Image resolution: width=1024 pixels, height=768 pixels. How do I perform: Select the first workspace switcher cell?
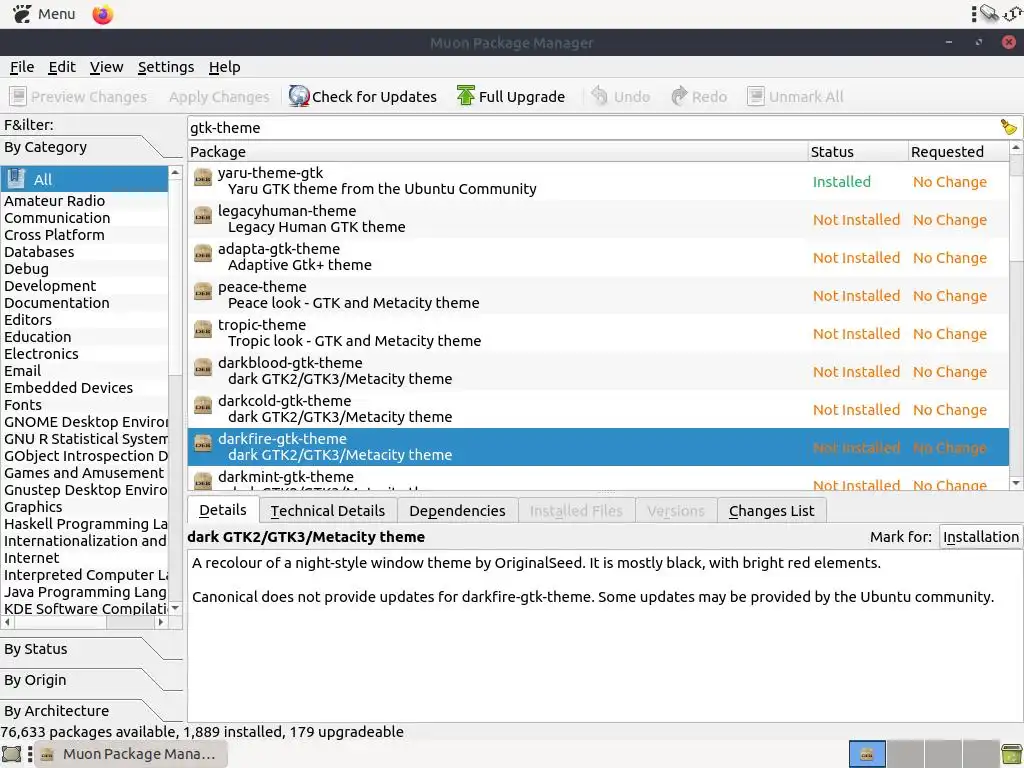point(867,754)
